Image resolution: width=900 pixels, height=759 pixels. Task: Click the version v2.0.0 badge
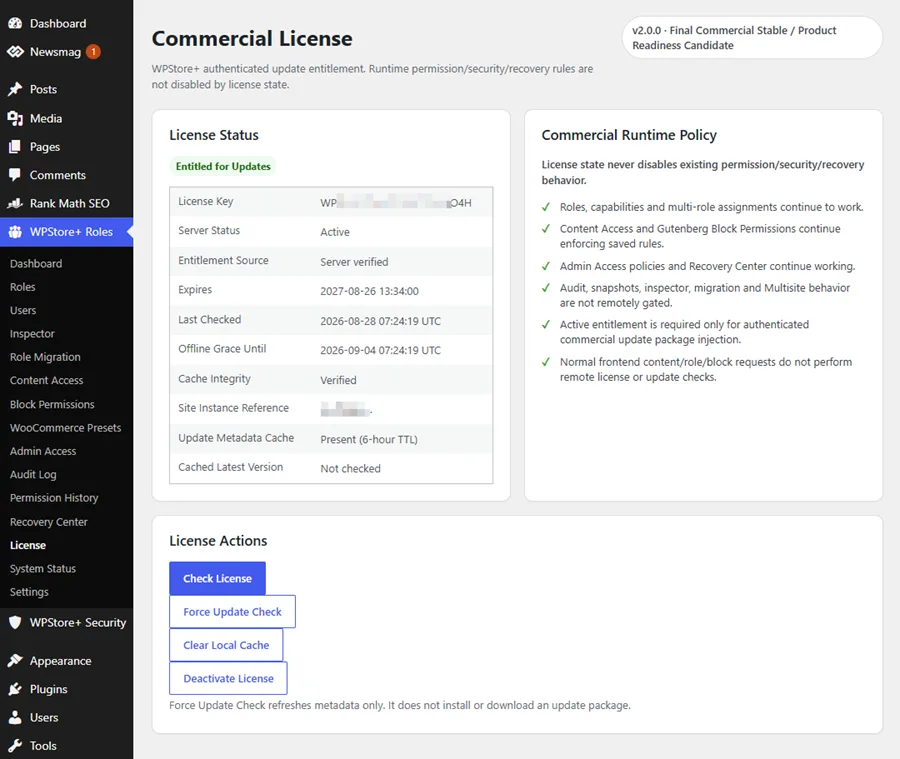coord(752,38)
